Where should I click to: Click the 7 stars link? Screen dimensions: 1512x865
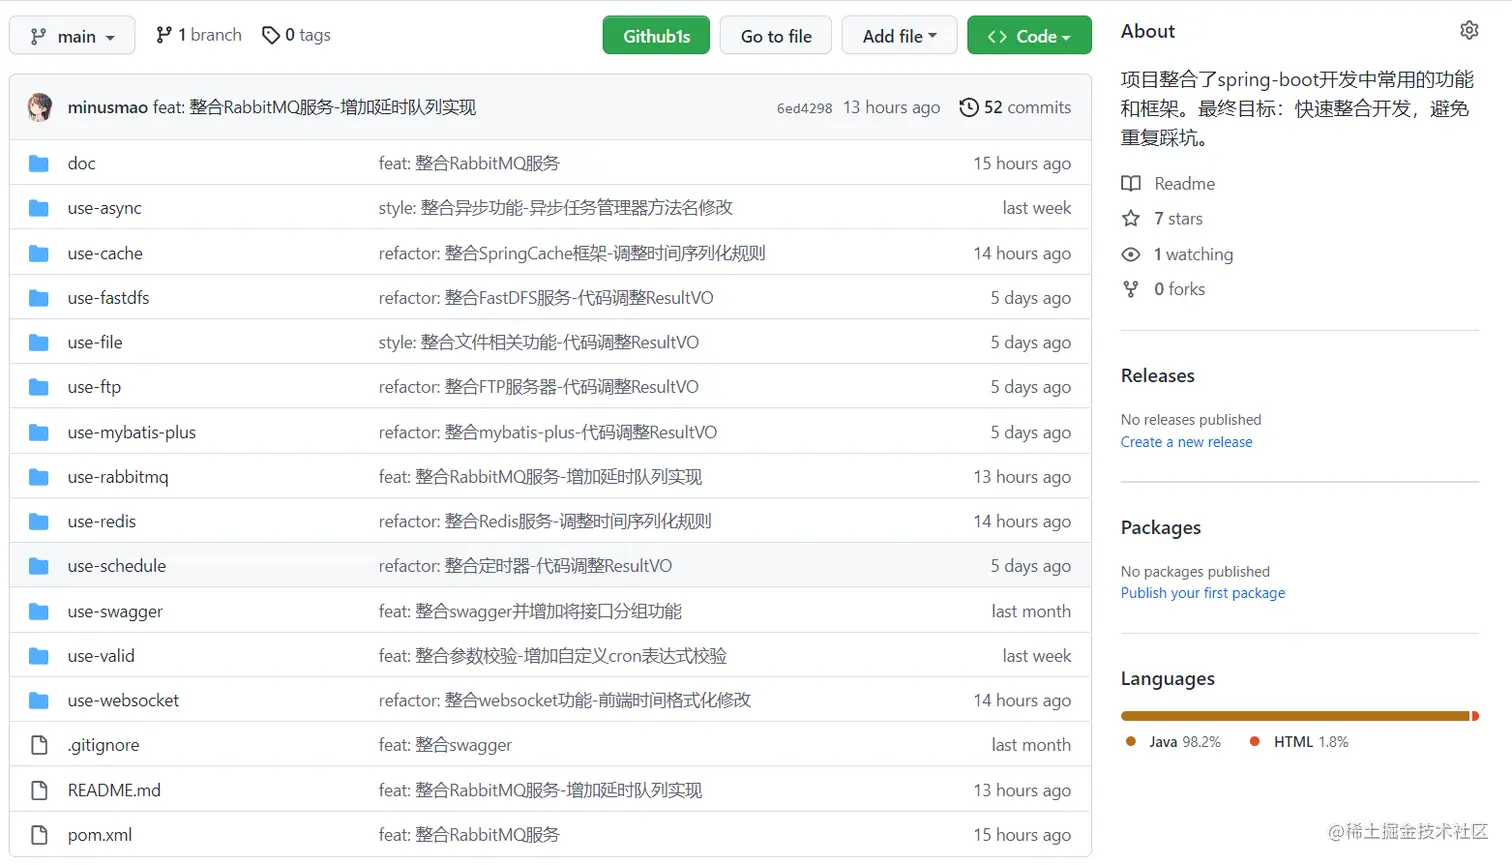point(1178,218)
